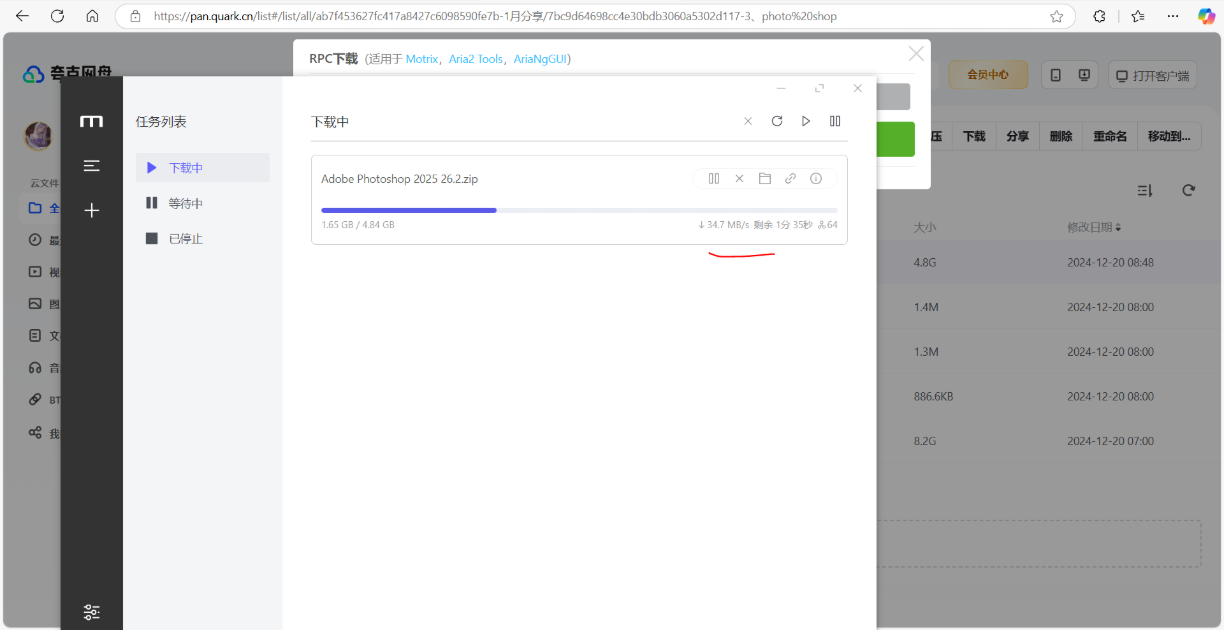
Task: Pause the Adobe Photoshop zip download task
Action: (714, 179)
